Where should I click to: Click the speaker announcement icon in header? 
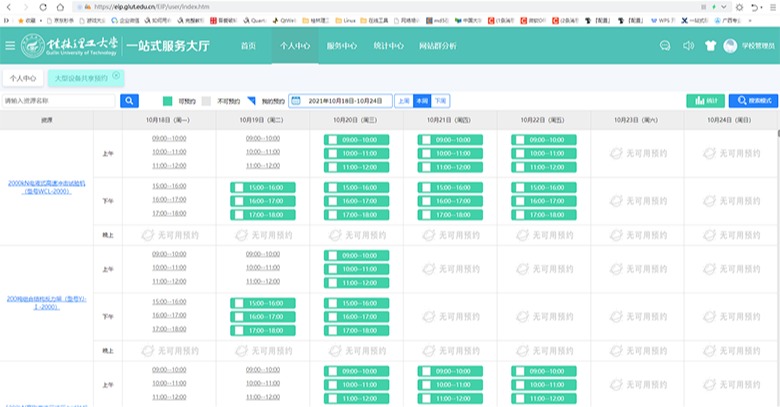tap(688, 46)
